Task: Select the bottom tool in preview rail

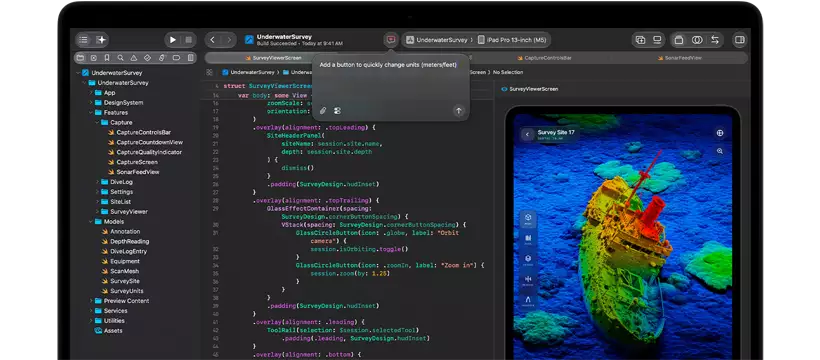Action: [528, 300]
